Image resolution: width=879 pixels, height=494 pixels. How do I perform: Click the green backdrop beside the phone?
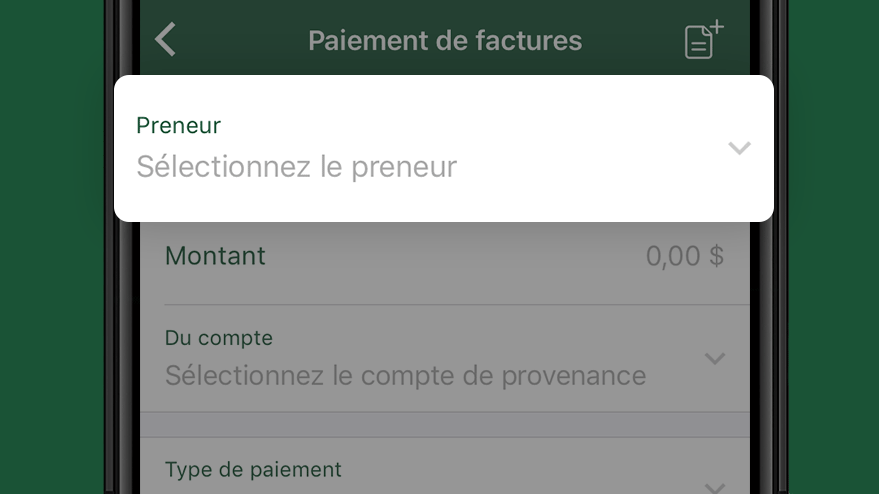52,247
